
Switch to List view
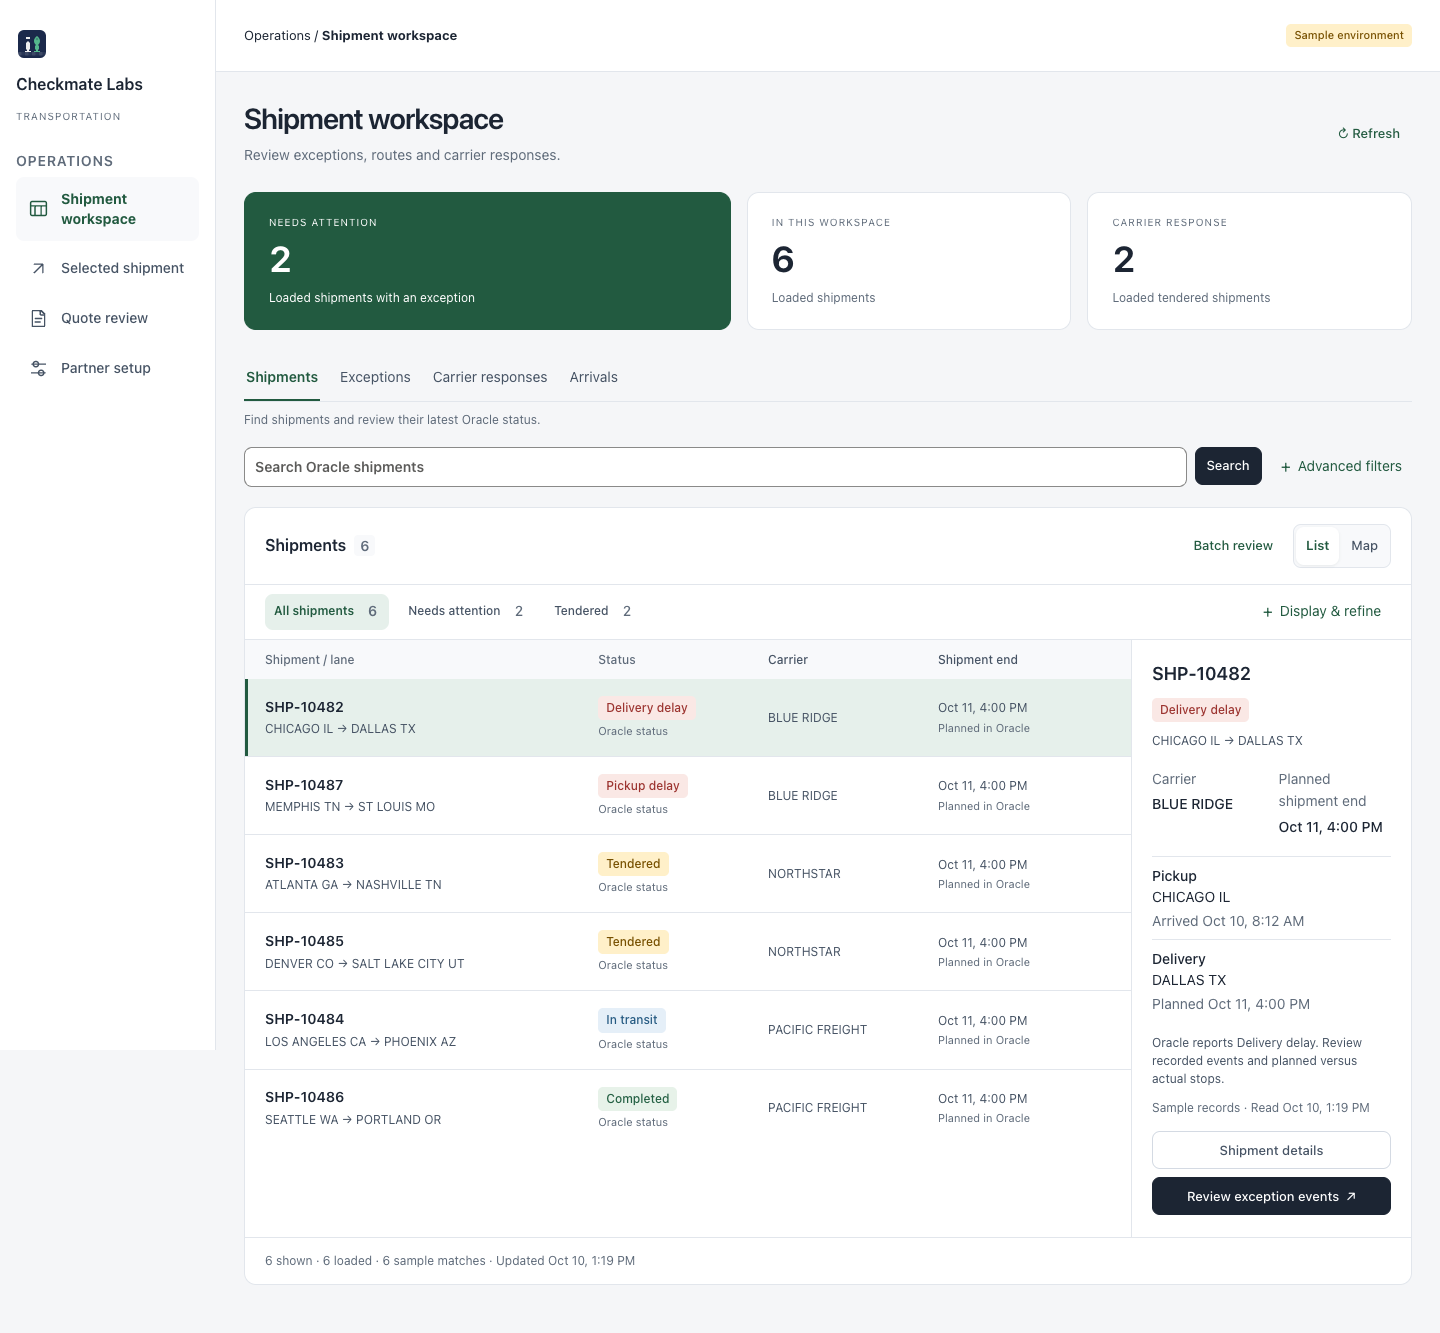1317,546
